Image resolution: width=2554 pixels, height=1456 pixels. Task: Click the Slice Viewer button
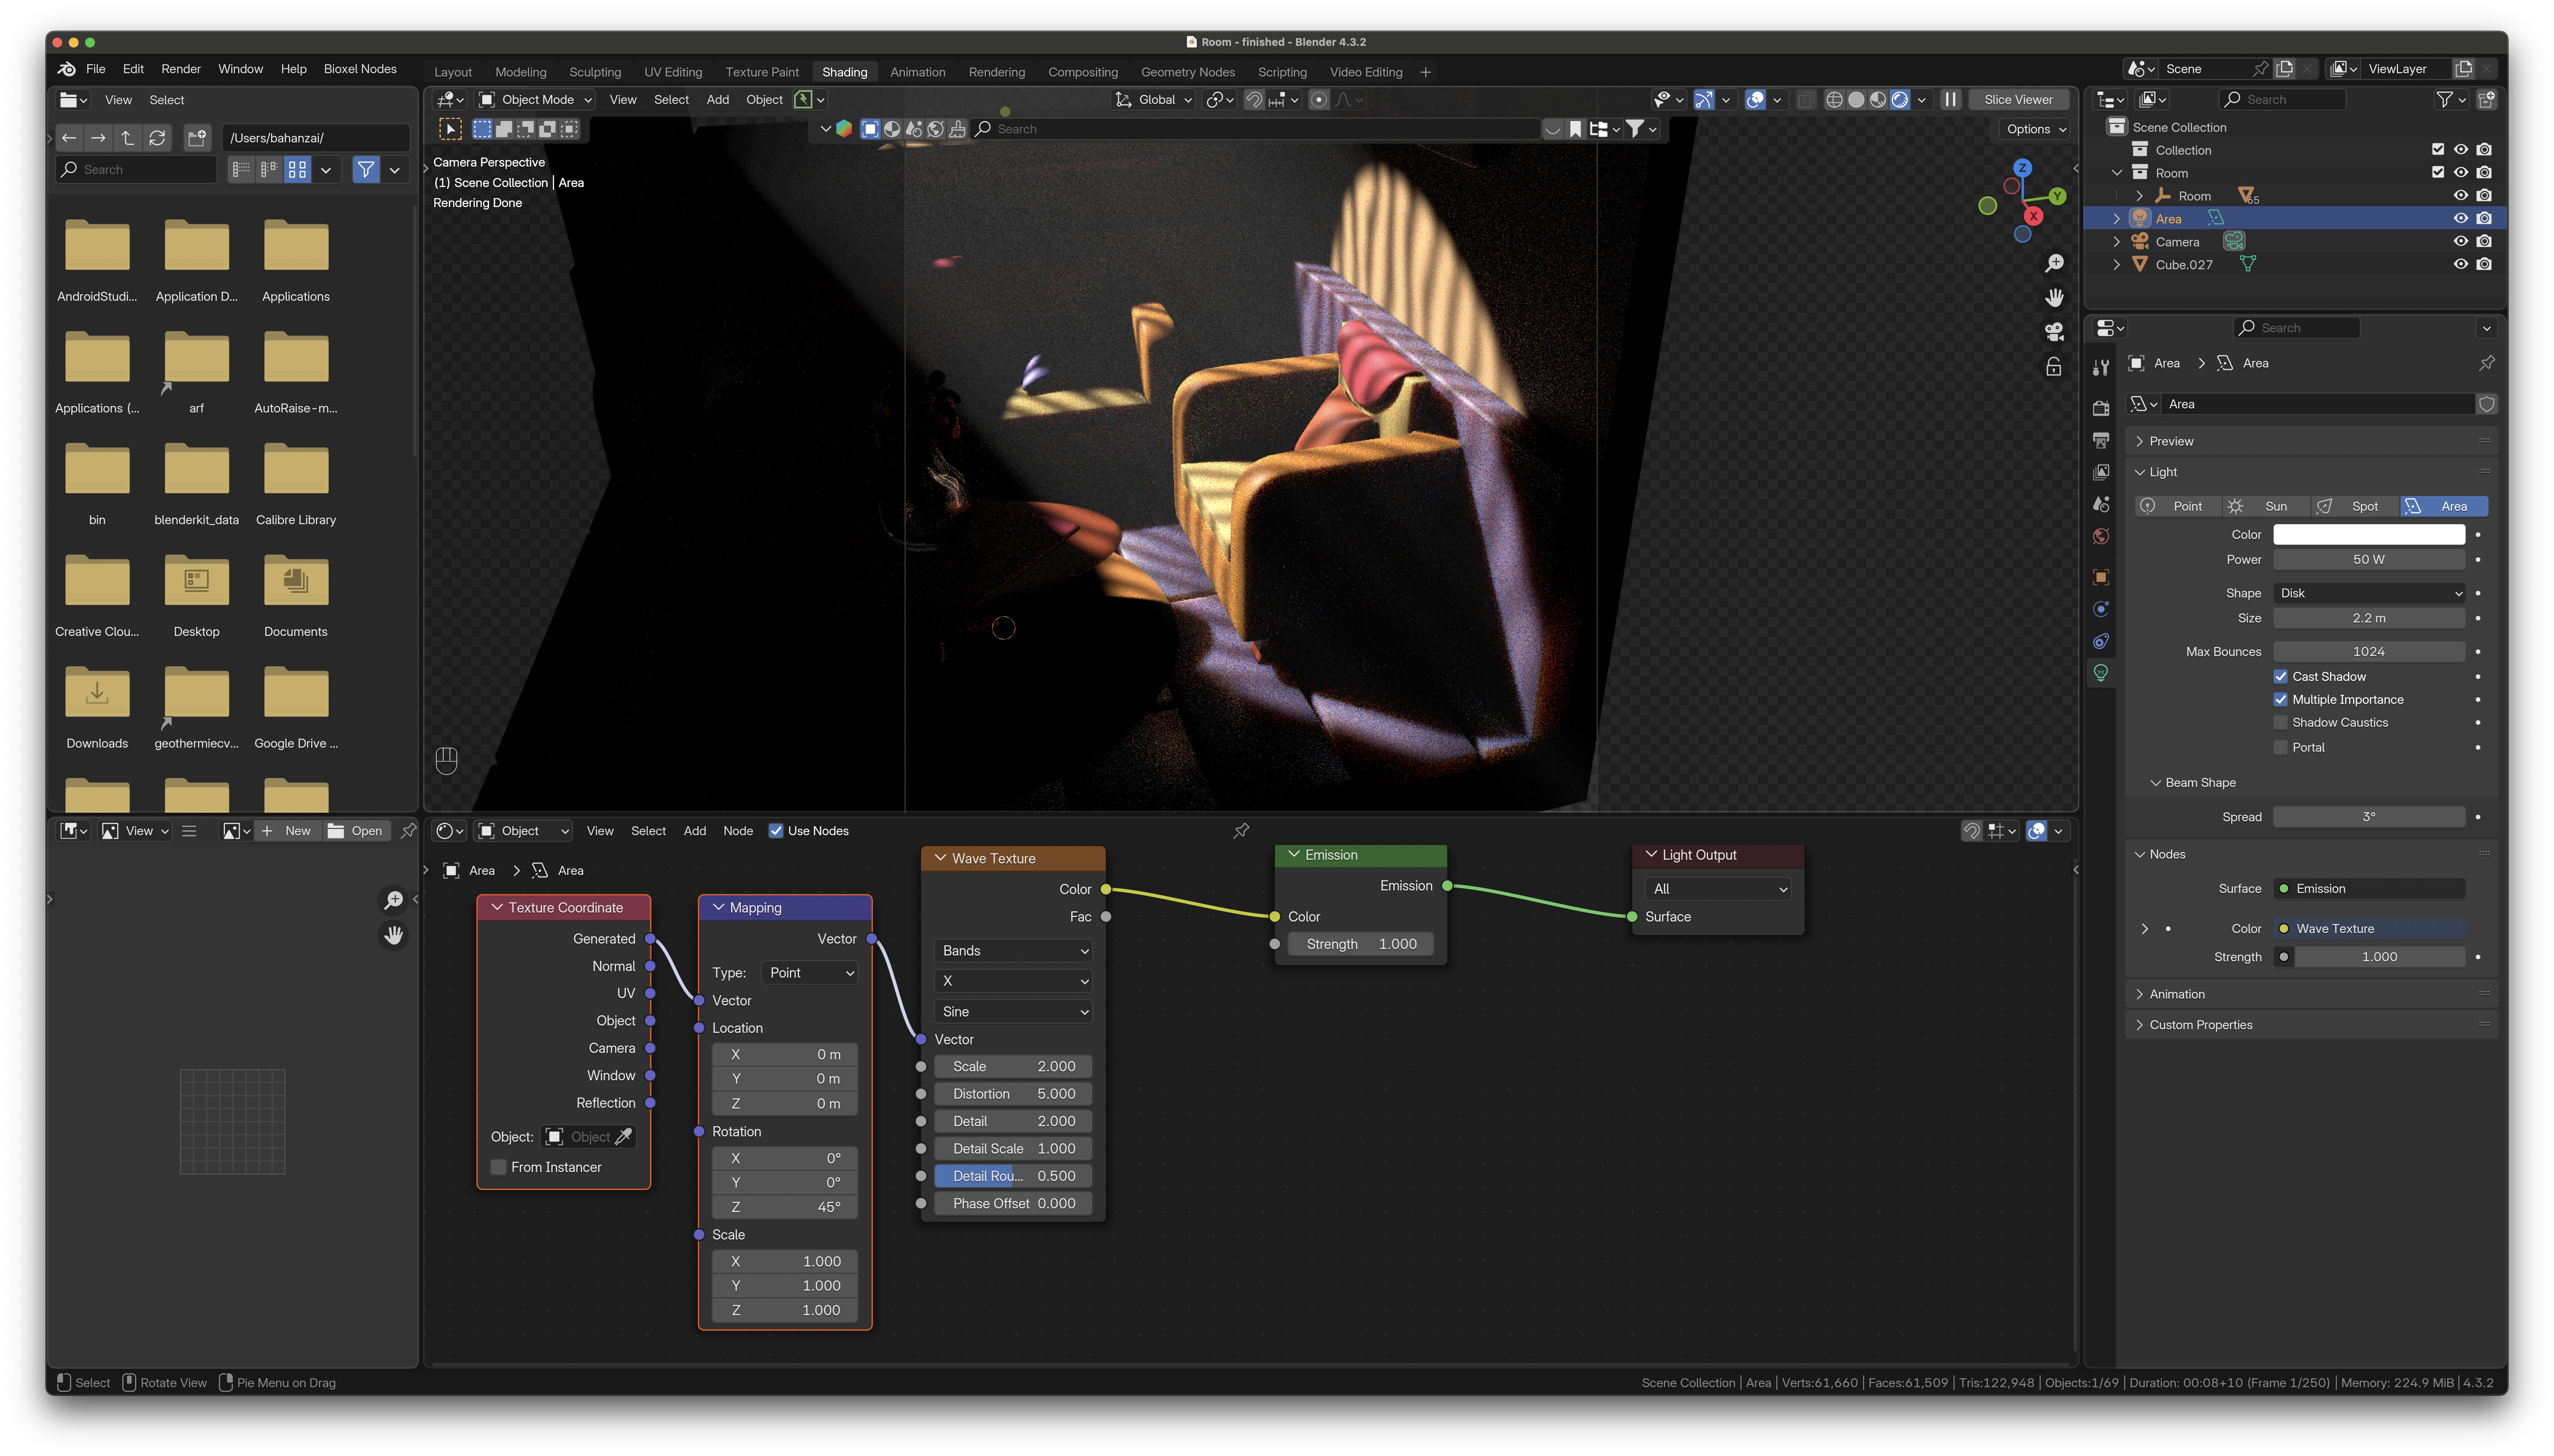pos(2018,100)
